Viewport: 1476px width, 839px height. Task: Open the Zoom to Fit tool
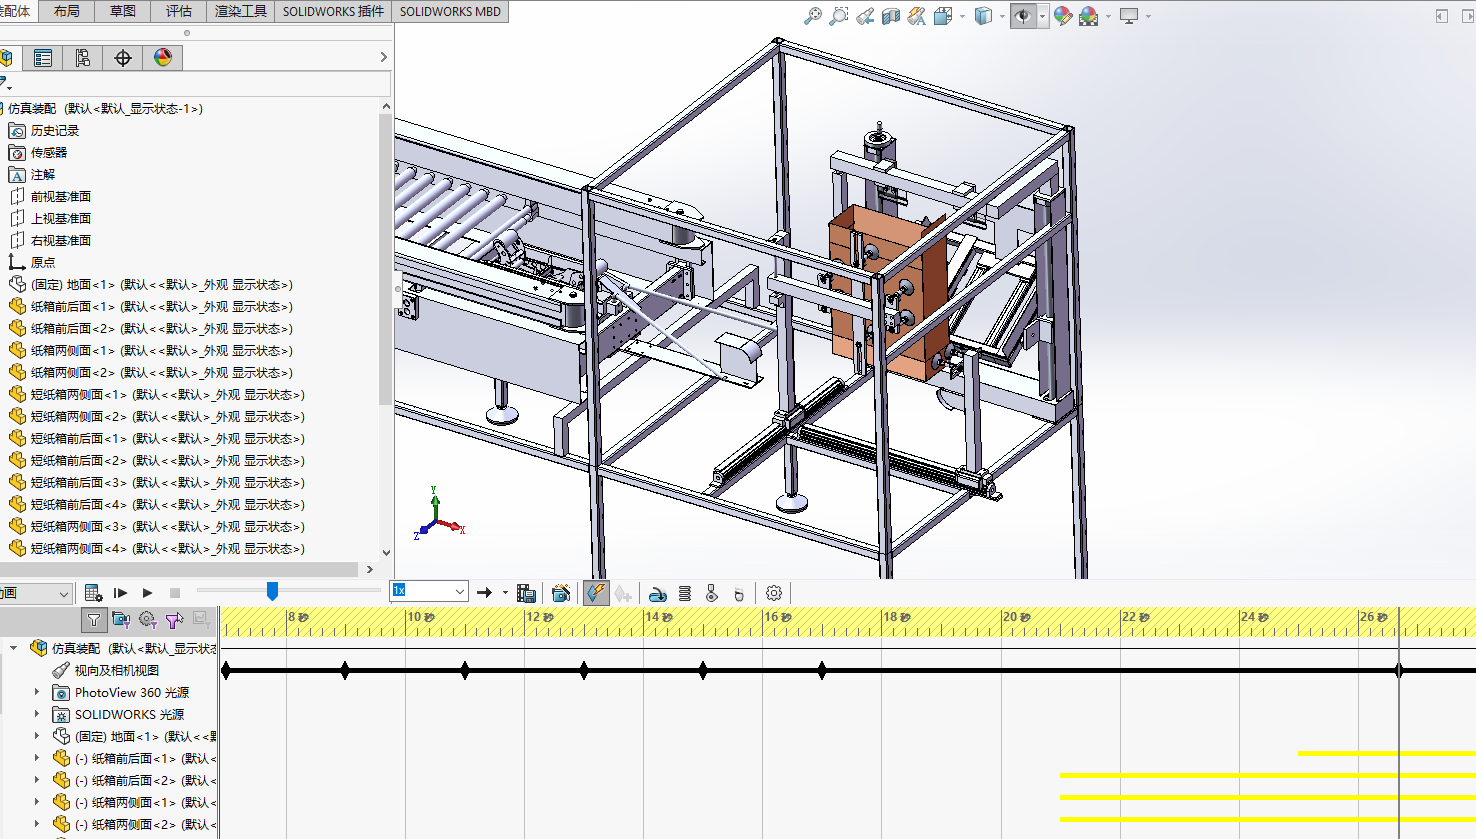coord(813,16)
